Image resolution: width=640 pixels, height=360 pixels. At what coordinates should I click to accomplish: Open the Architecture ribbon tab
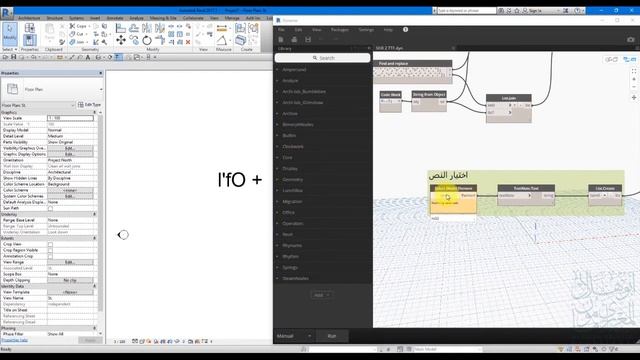29,18
